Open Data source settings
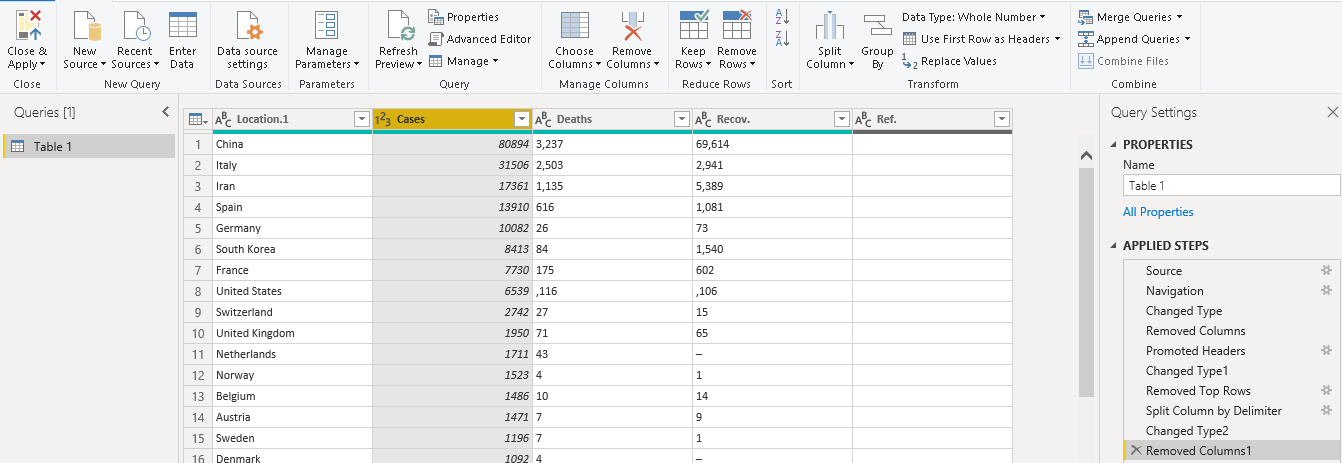This screenshot has width=1342, height=463. tap(248, 26)
